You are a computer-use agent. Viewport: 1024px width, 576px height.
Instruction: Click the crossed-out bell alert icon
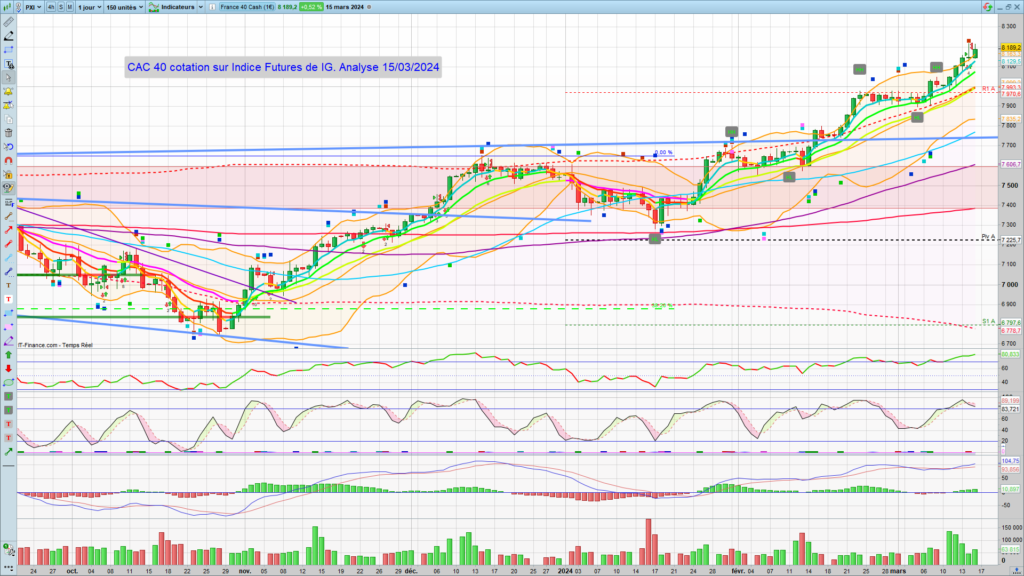(x=8, y=105)
